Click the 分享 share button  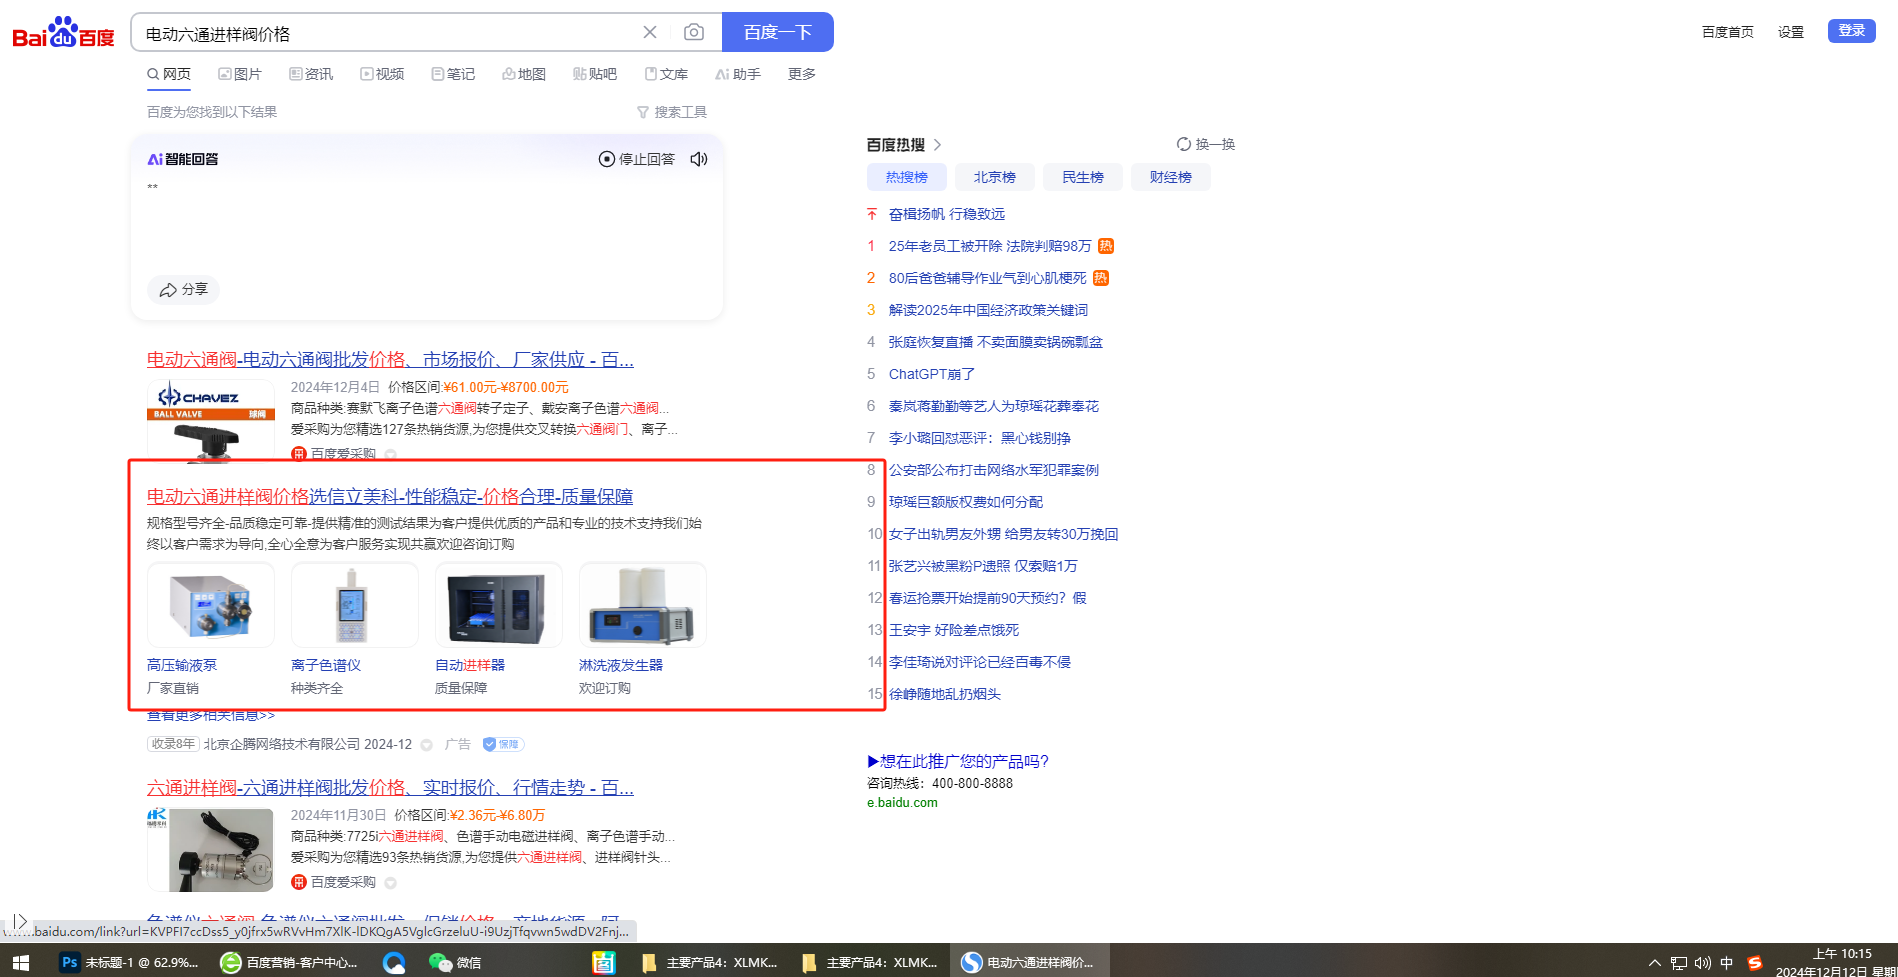pyautogui.click(x=184, y=289)
